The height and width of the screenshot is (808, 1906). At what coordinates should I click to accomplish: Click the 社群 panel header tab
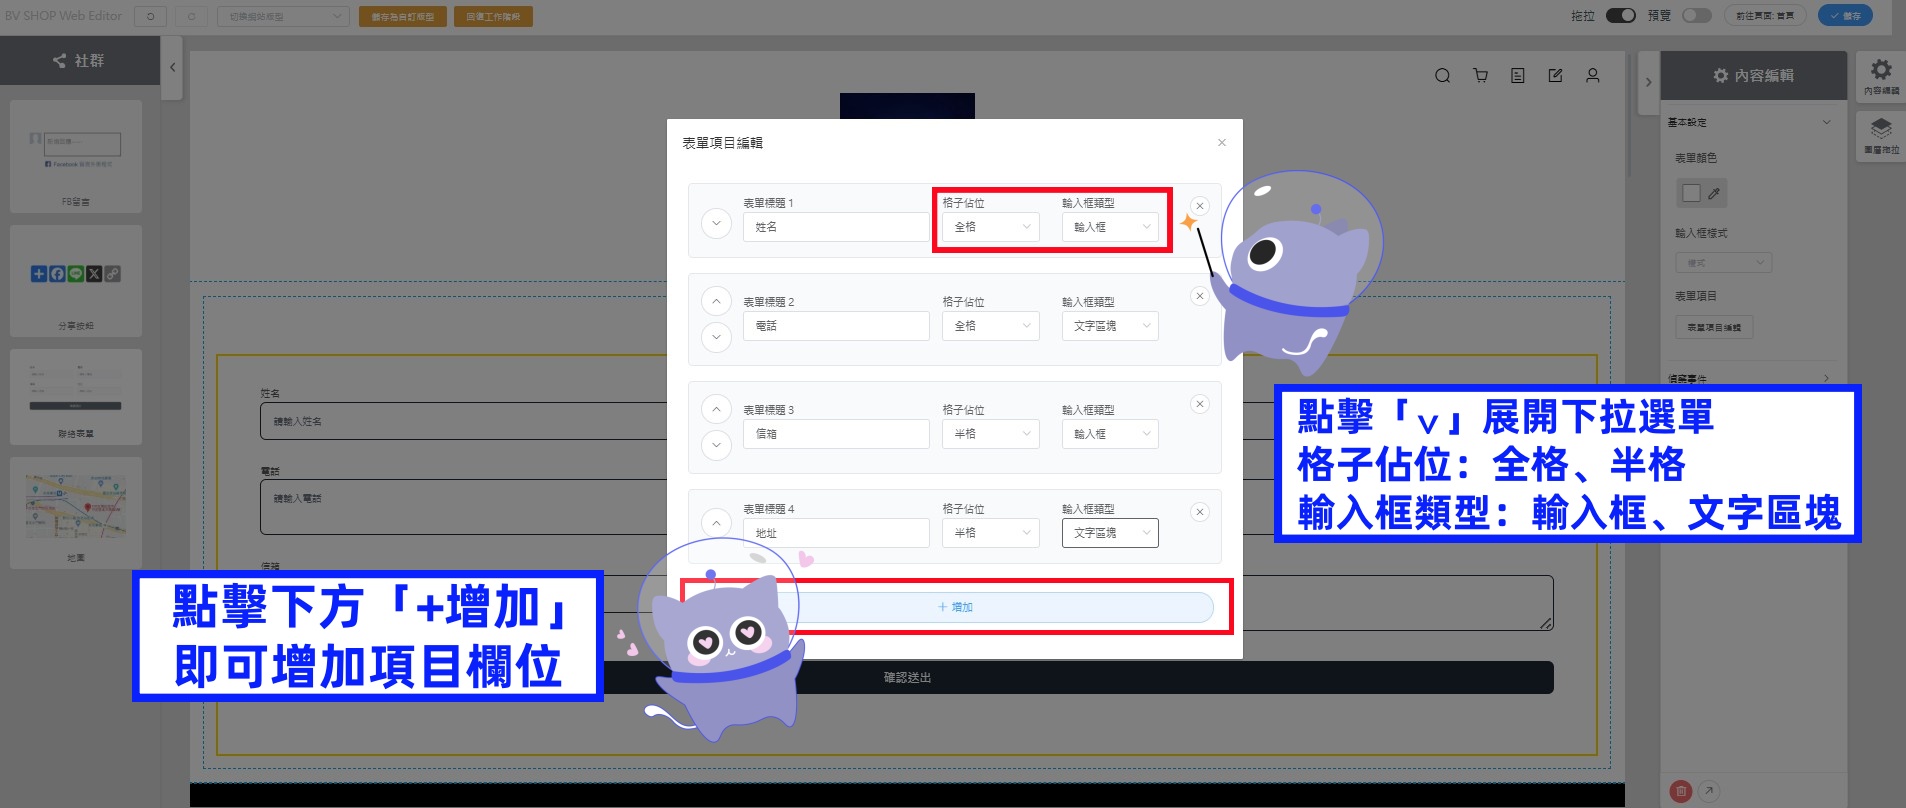tap(80, 61)
